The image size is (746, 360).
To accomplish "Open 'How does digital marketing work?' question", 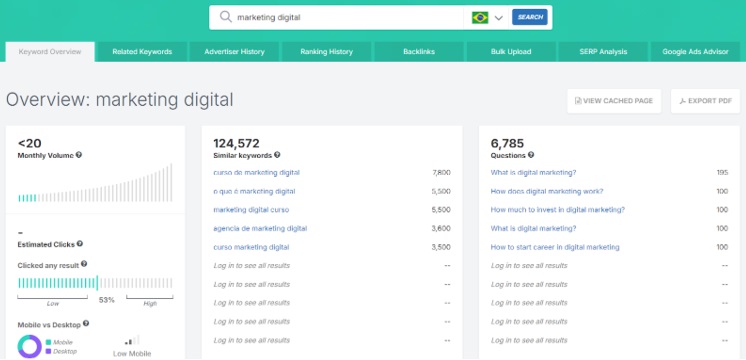I will pos(547,191).
